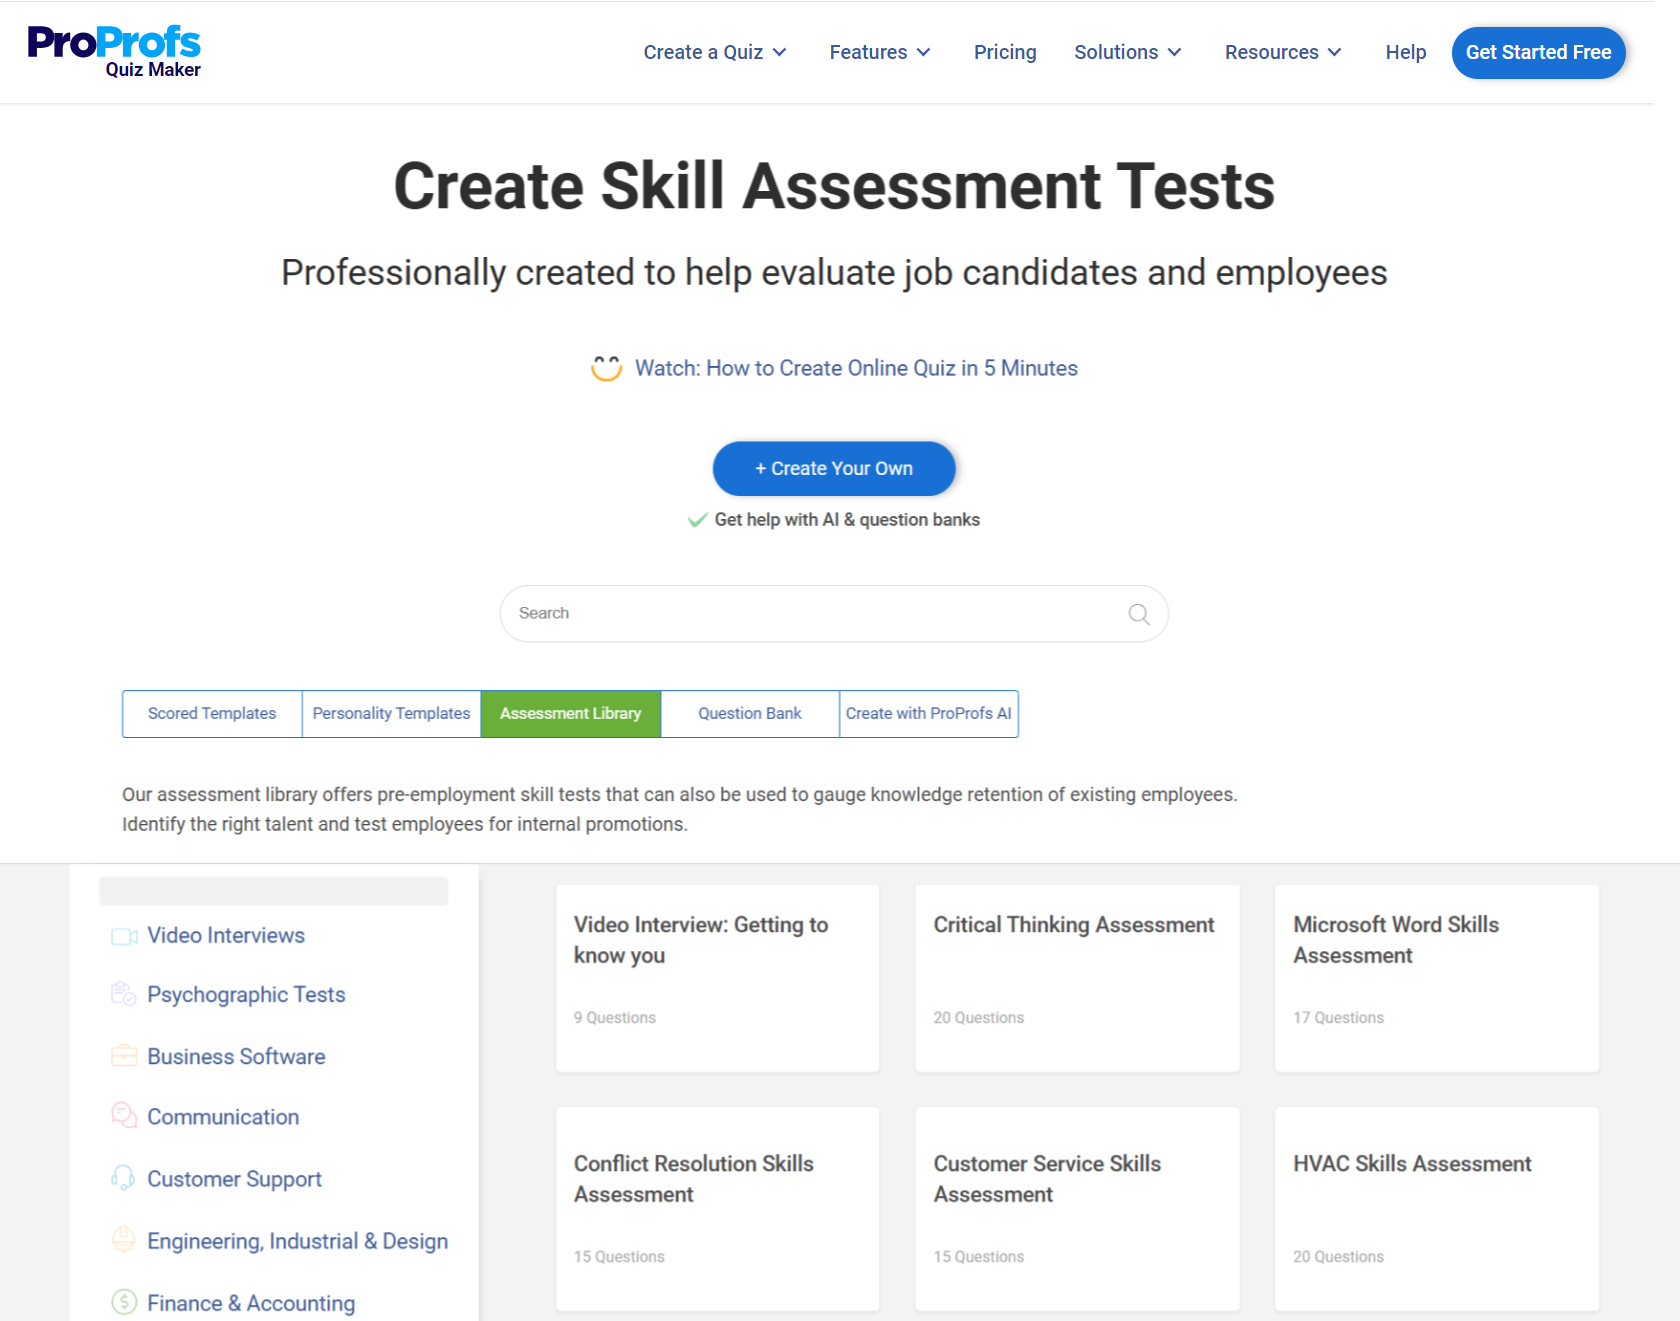Open the Personality Templates tab
1680x1321 pixels.
(x=391, y=714)
